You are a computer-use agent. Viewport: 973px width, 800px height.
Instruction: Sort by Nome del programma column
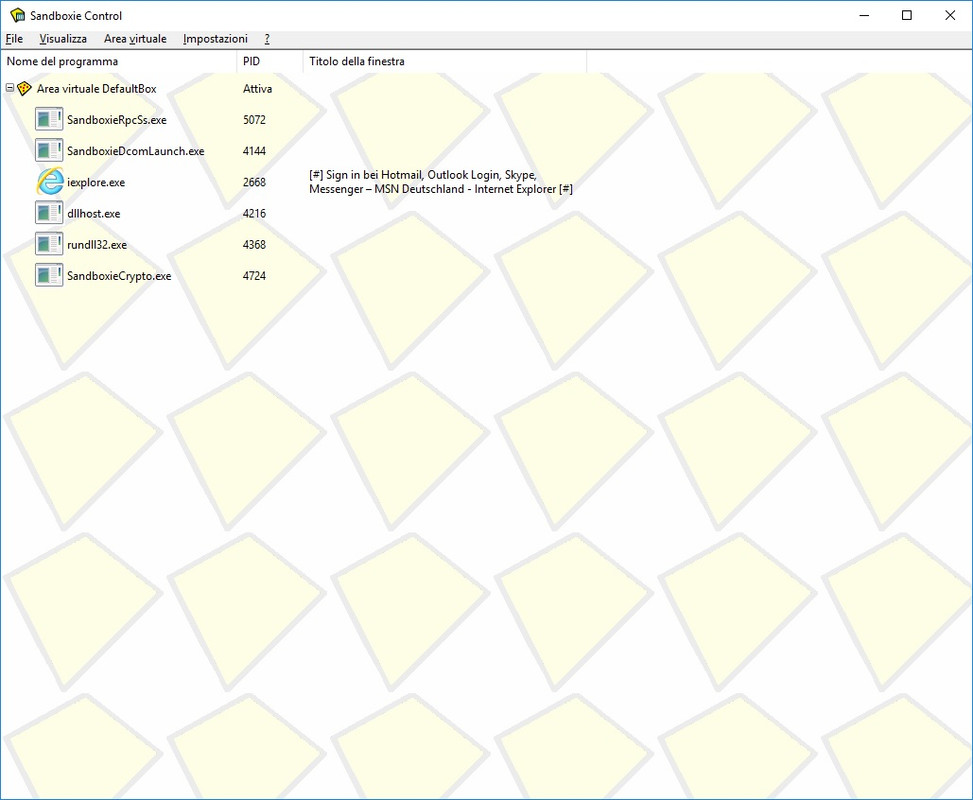coord(119,61)
